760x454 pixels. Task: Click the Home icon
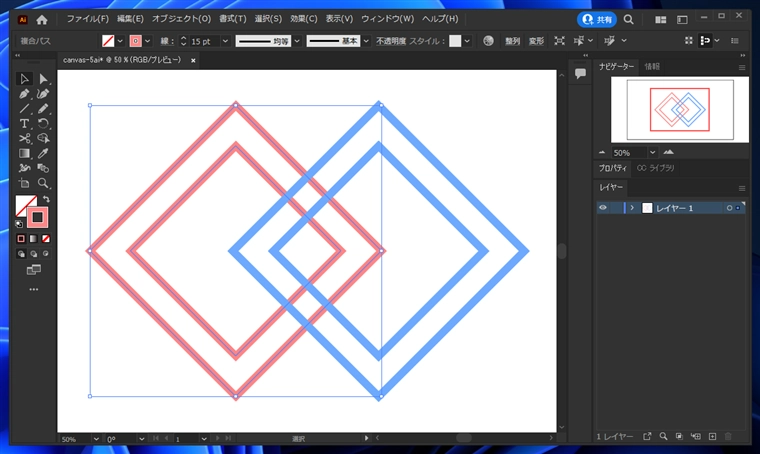point(42,19)
